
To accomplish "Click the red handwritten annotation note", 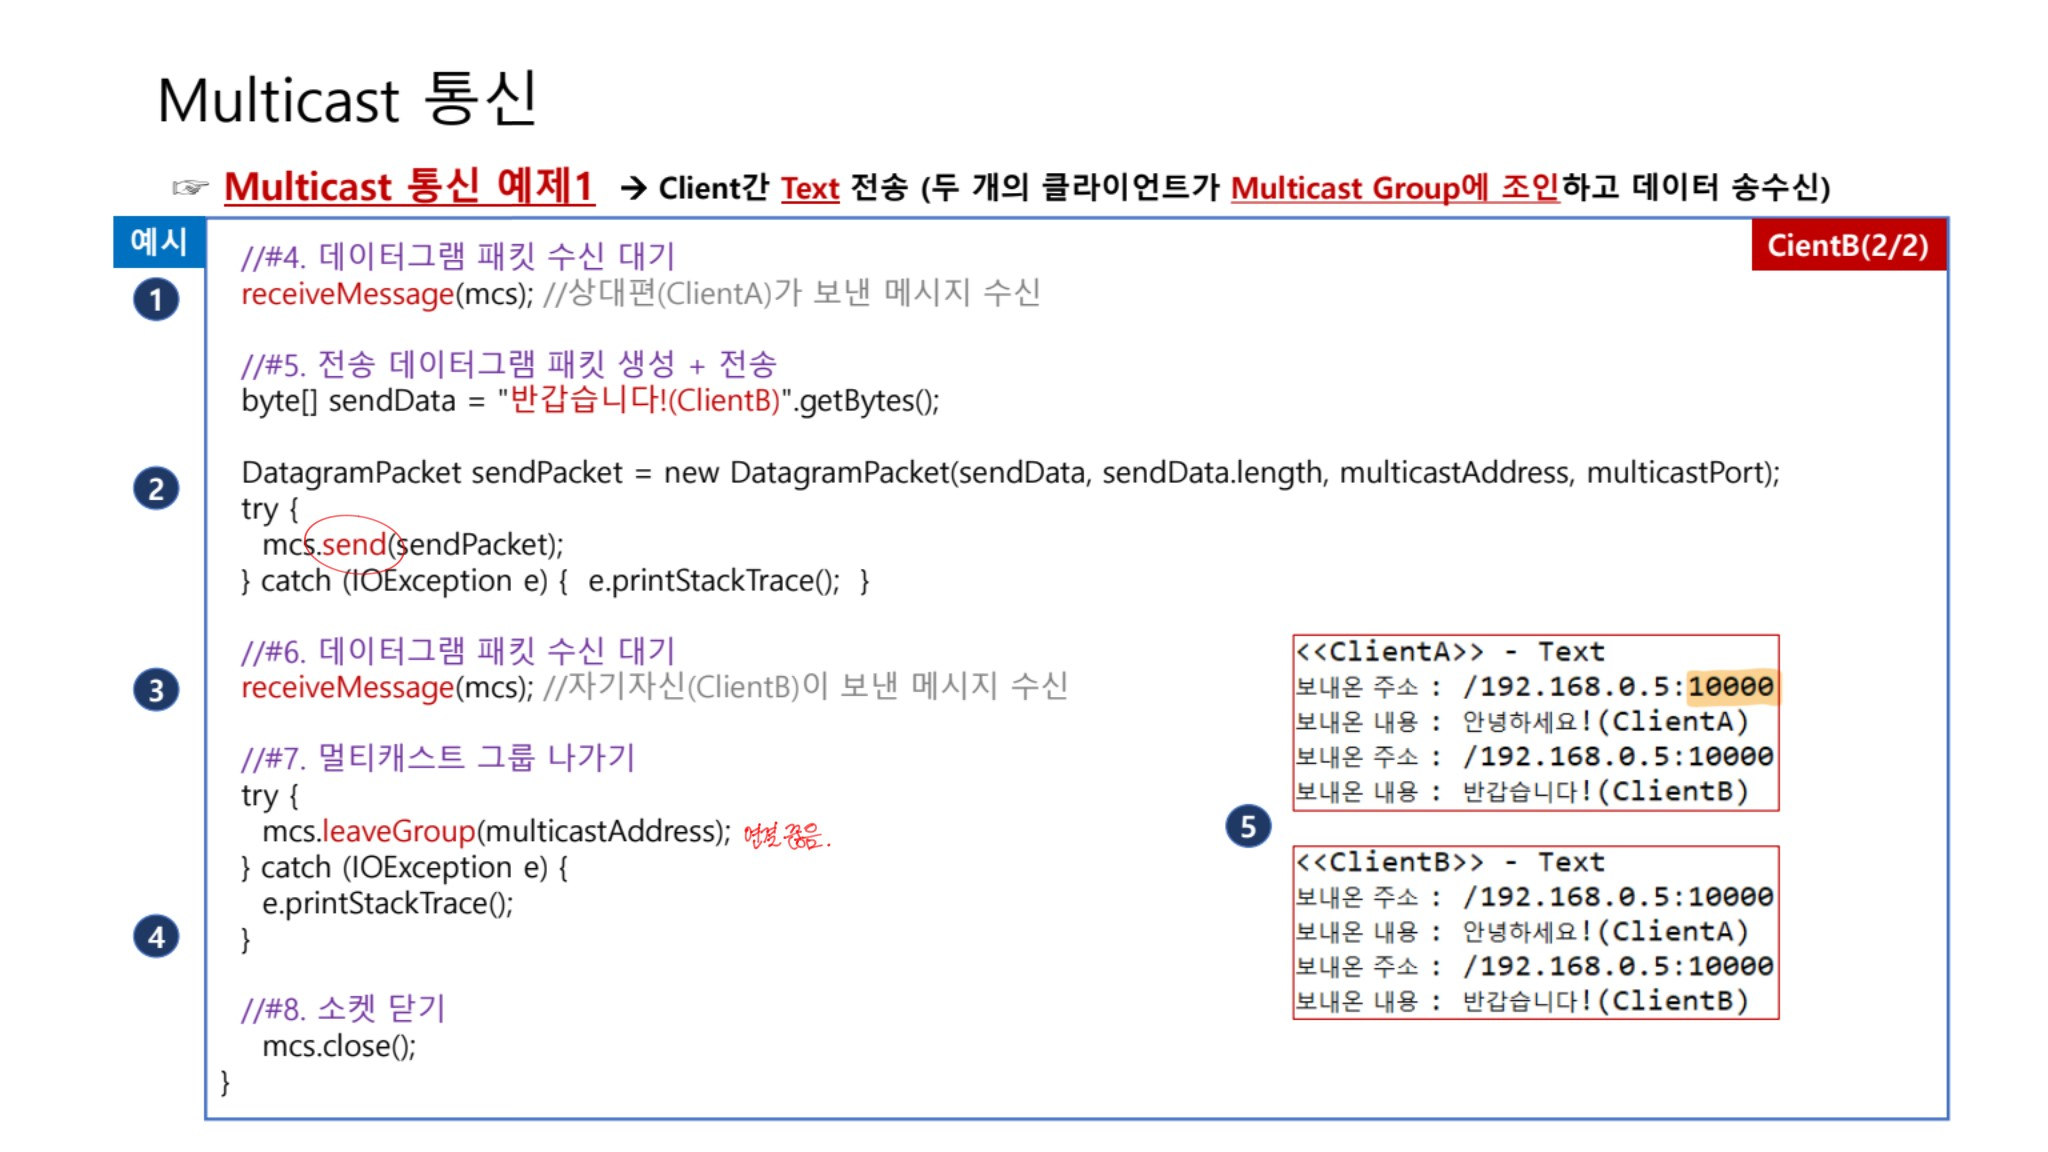I will [x=786, y=835].
